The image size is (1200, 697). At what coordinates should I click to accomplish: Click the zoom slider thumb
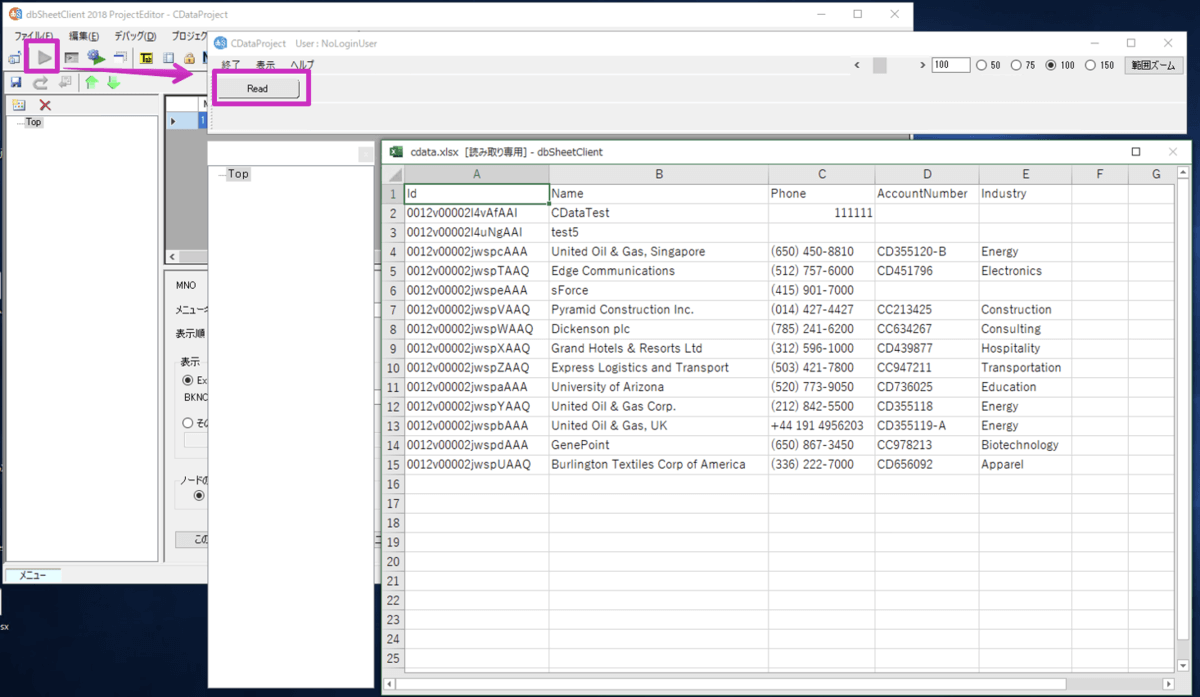pos(880,66)
